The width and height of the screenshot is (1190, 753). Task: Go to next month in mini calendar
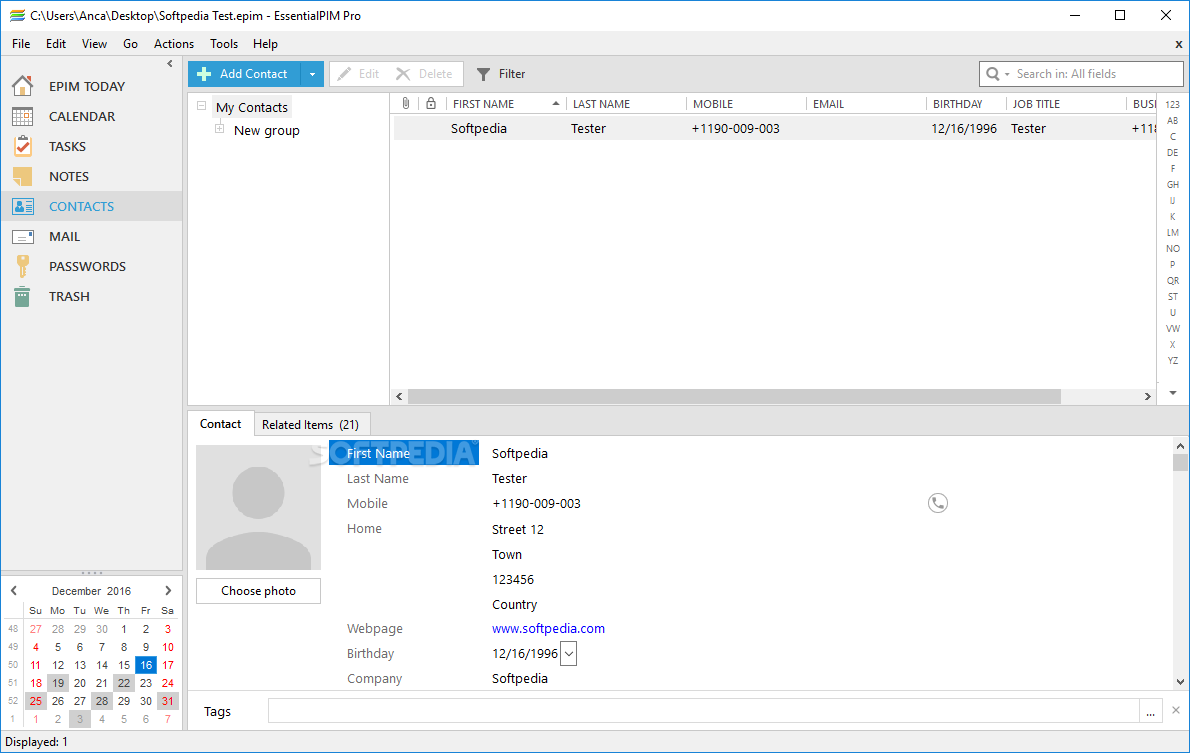pyautogui.click(x=168, y=591)
